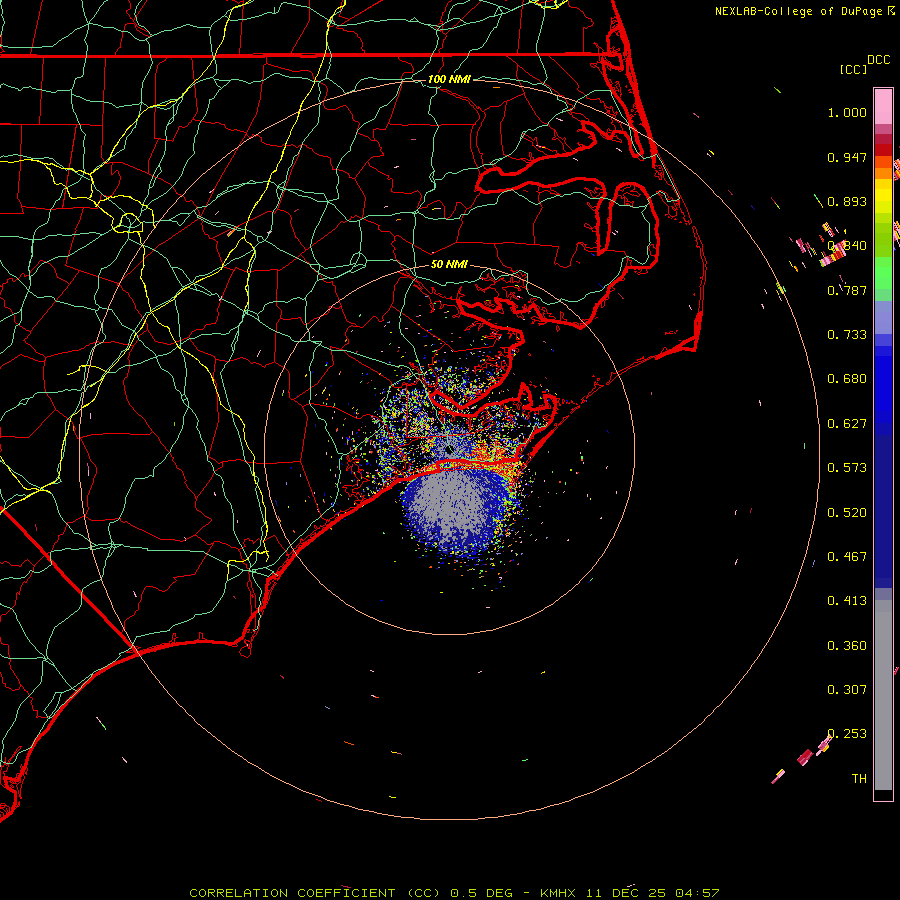900x900 pixels.
Task: Click the 0.893 legend value
Action: 847,201
